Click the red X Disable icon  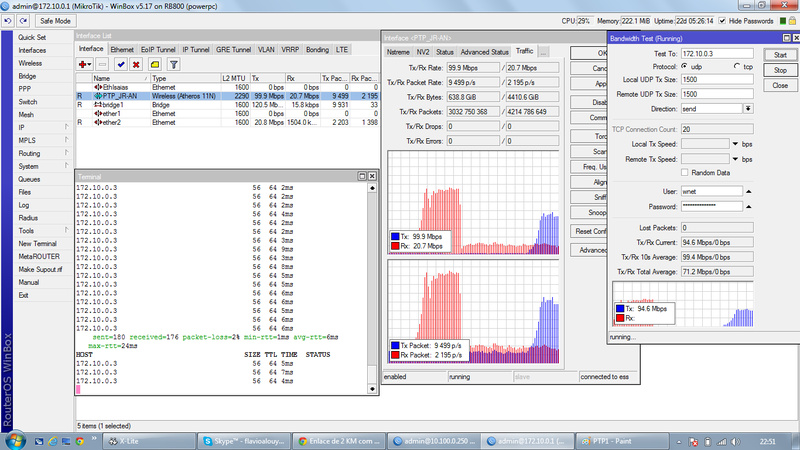136,63
